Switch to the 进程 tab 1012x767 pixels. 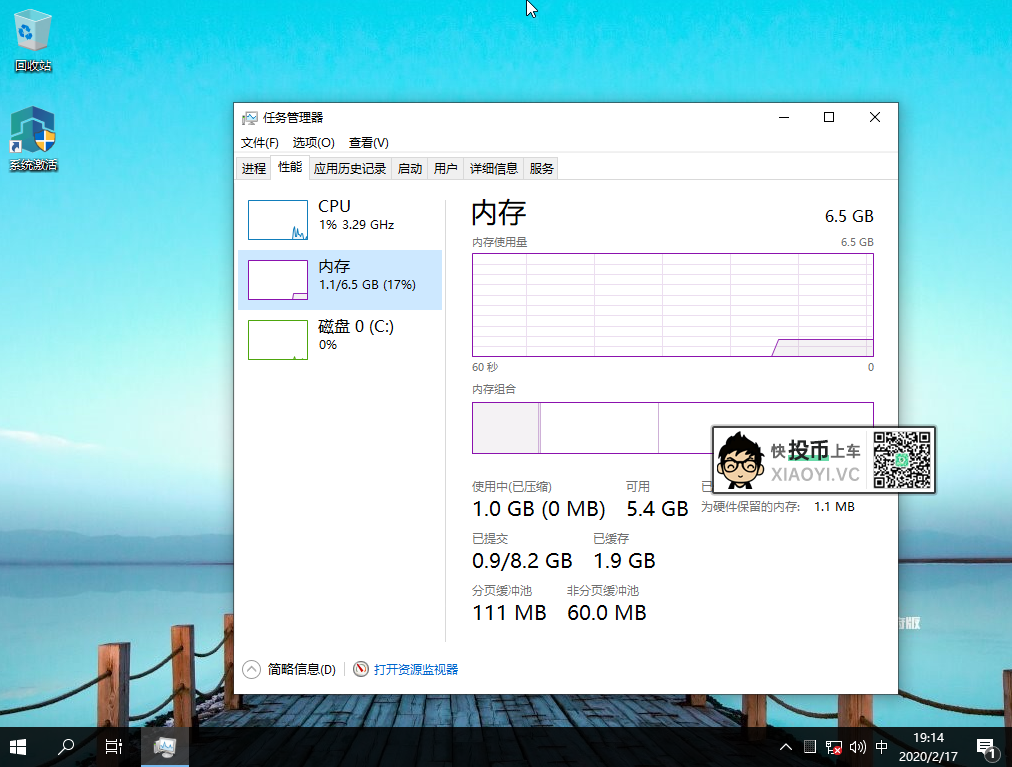[254, 169]
